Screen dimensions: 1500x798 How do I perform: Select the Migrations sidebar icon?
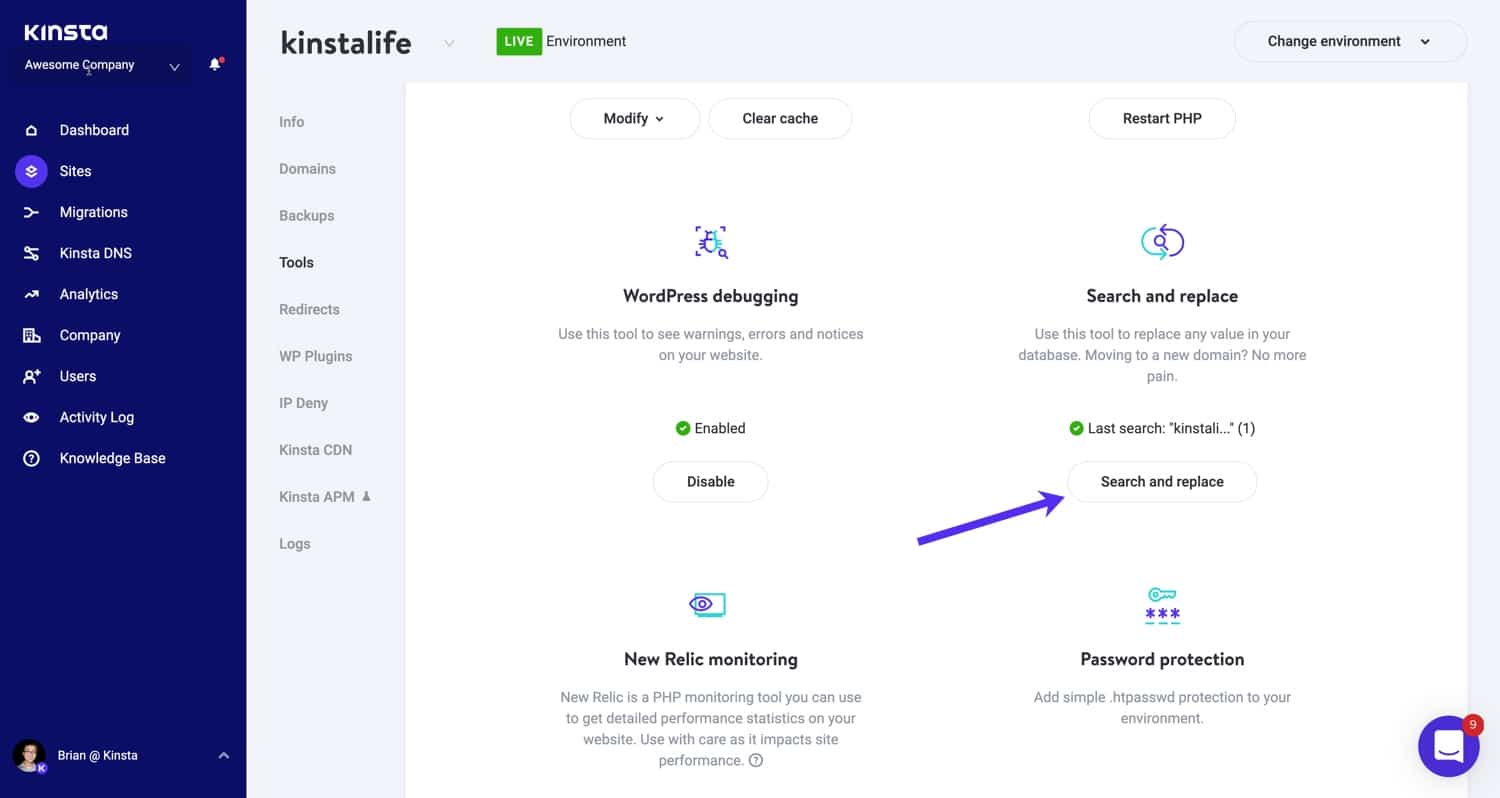click(x=31, y=212)
